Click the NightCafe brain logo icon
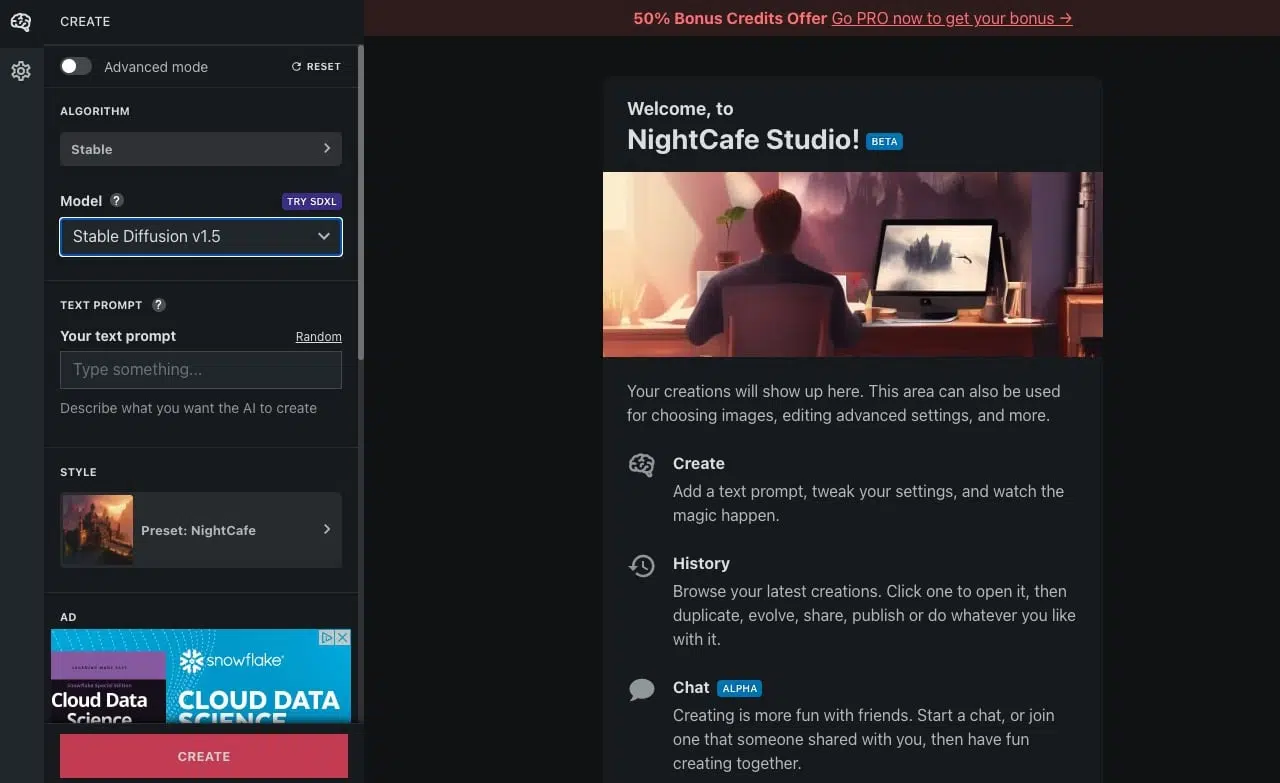This screenshot has width=1280, height=783. 21,22
